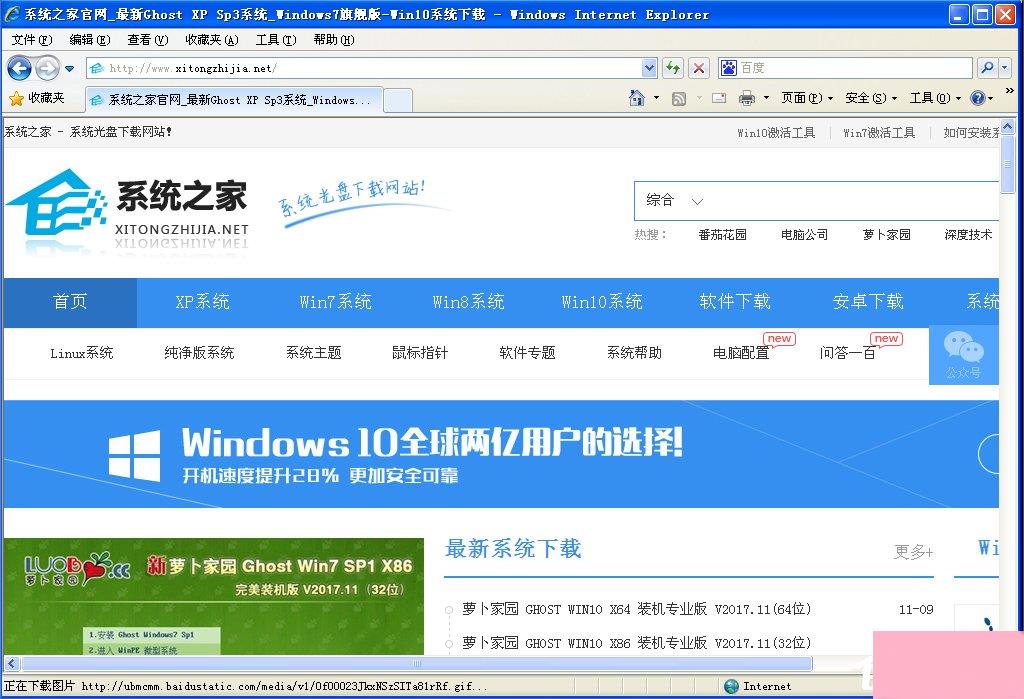Open the 工具(T) menu
Viewport: 1024px width, 699px height.
pos(276,40)
